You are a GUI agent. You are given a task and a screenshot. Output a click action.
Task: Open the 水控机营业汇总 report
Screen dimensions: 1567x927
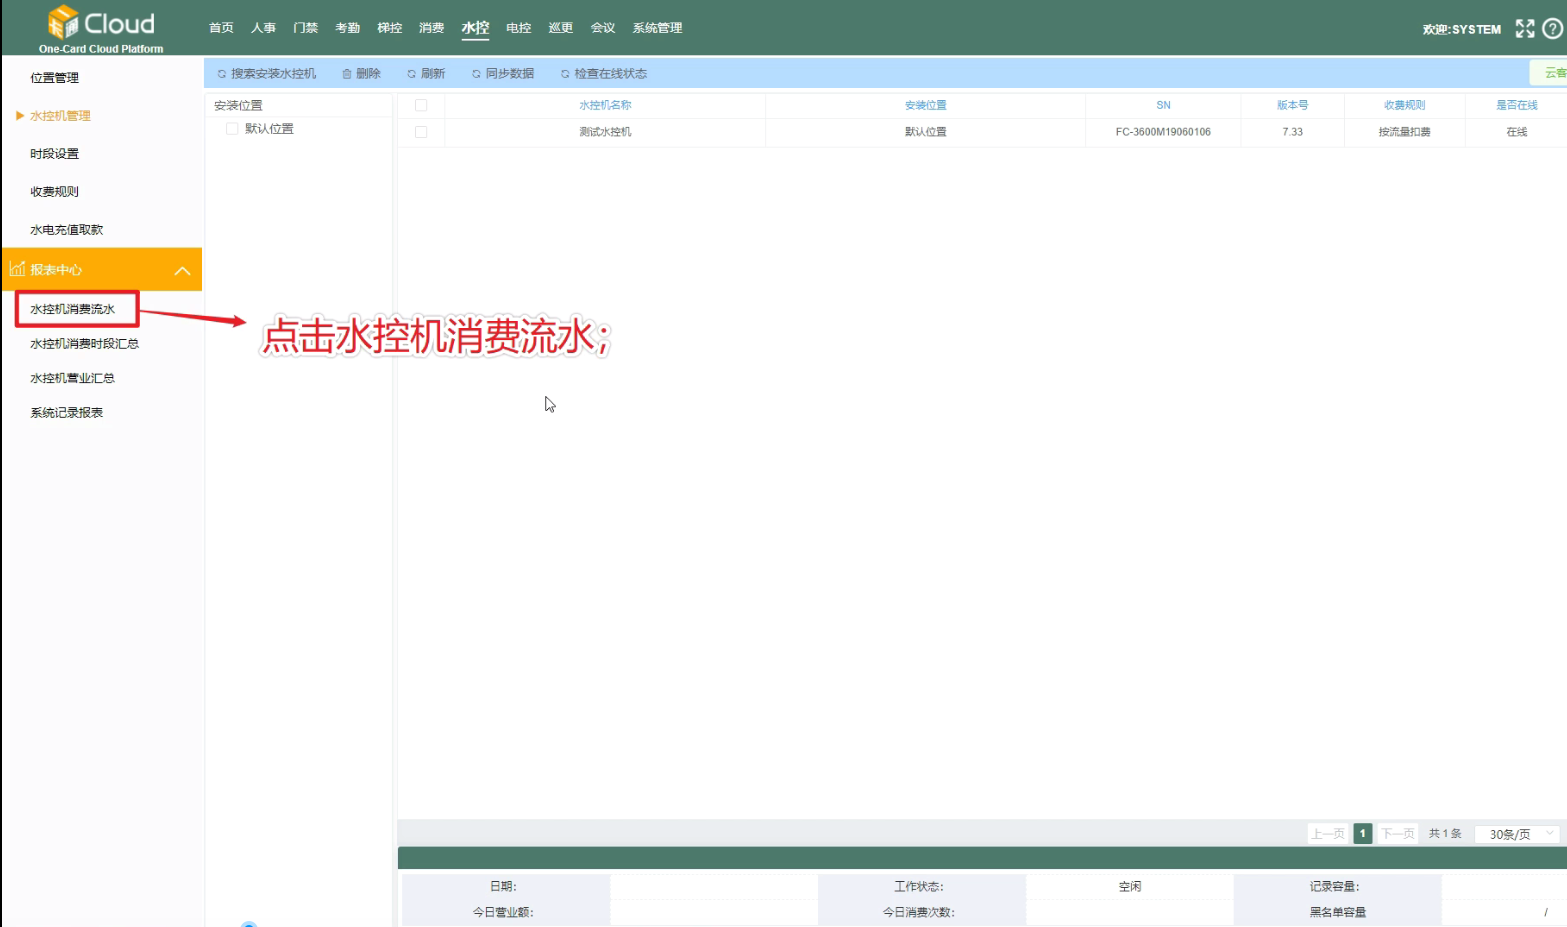pyautogui.click(x=72, y=378)
